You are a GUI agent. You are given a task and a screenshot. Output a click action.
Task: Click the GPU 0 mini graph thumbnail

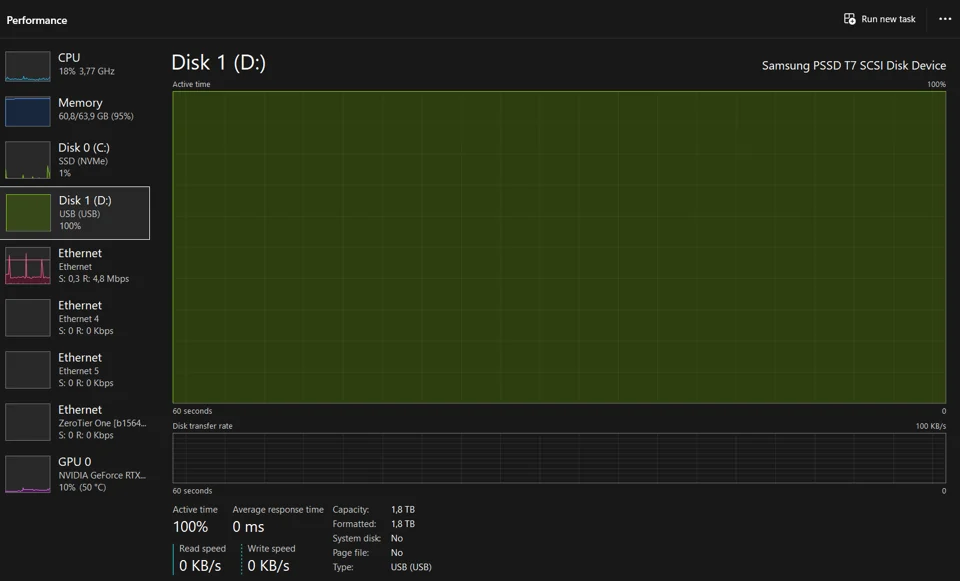[28, 474]
